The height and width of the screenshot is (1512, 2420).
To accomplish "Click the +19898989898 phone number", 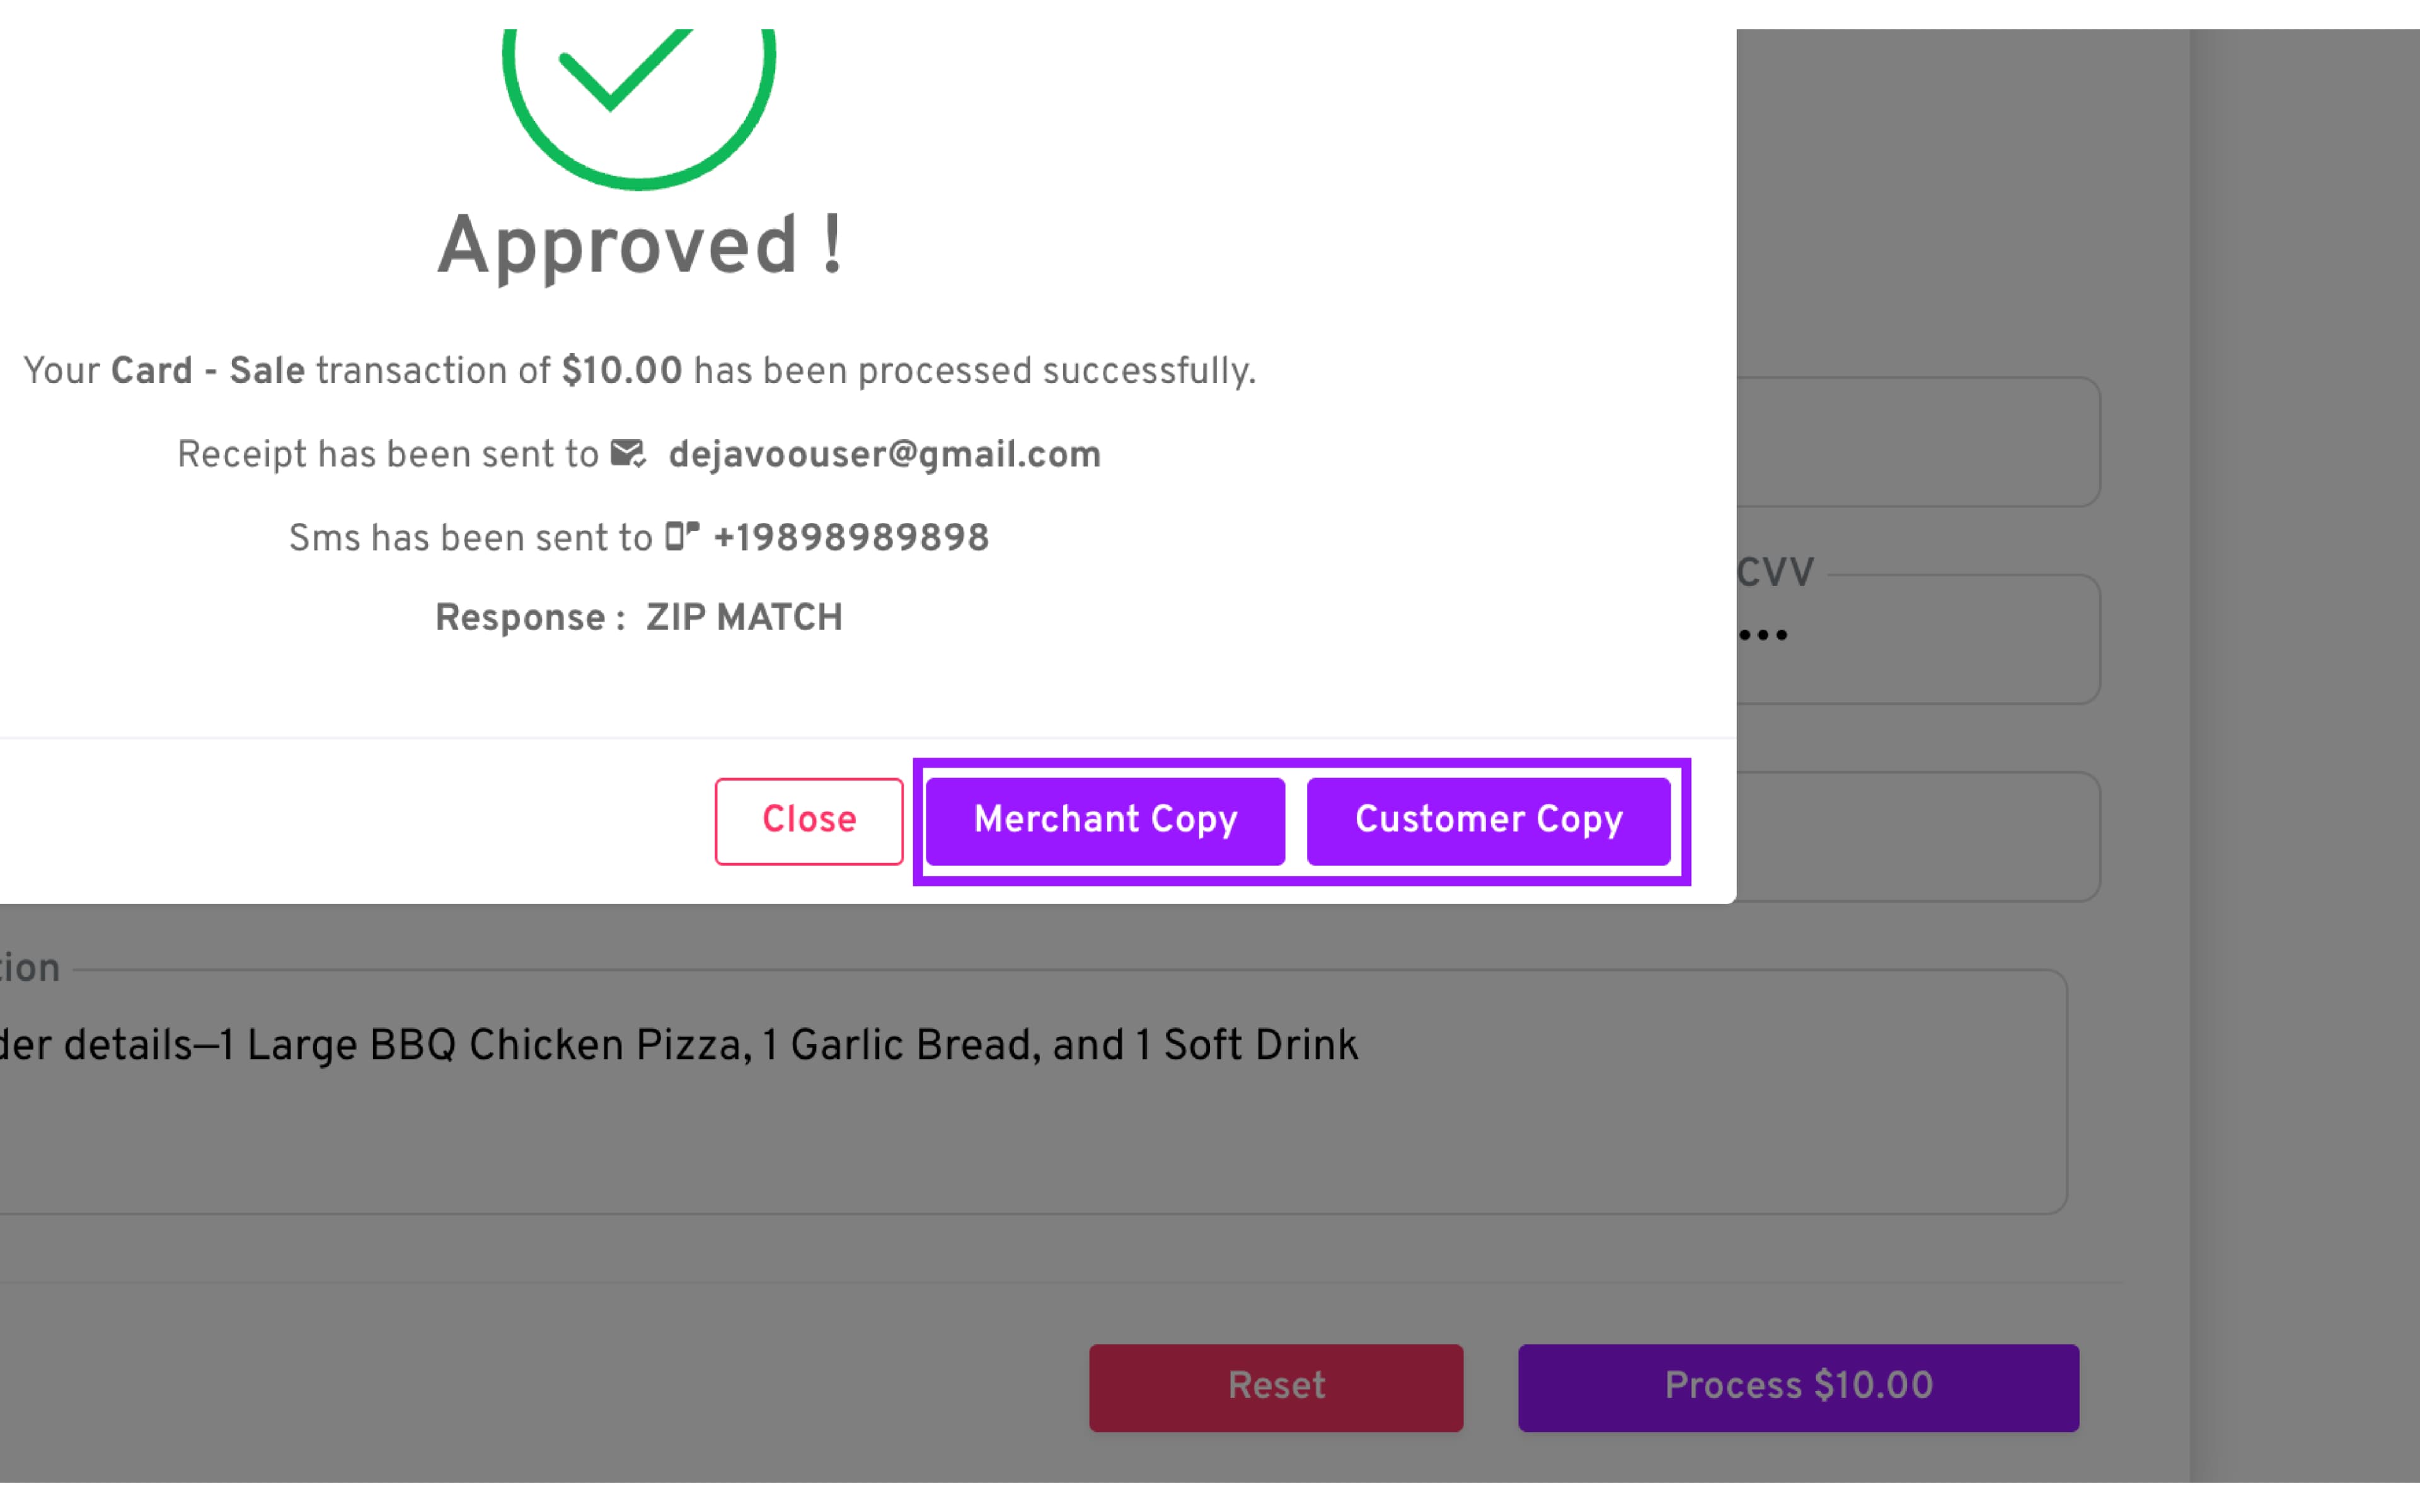I will coord(851,538).
